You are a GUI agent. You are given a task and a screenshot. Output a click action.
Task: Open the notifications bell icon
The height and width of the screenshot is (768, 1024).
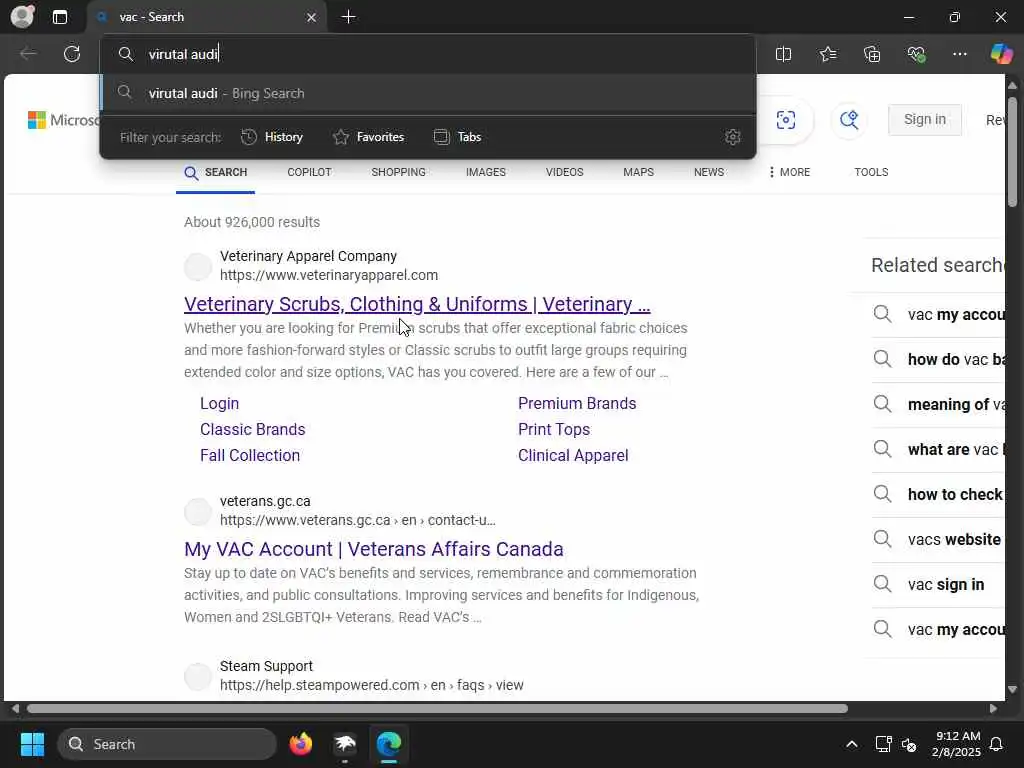coord(997,744)
